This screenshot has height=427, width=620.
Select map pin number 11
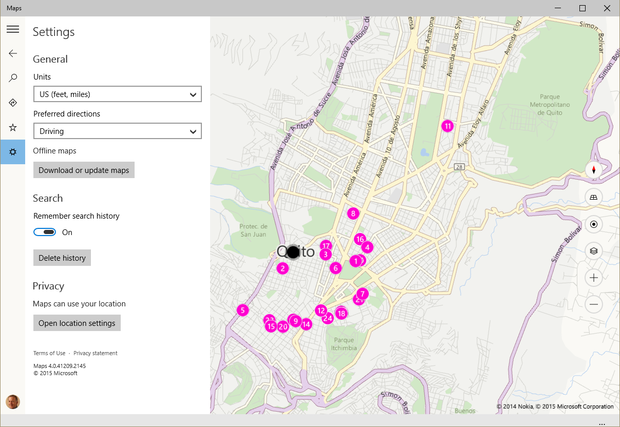coord(447,126)
